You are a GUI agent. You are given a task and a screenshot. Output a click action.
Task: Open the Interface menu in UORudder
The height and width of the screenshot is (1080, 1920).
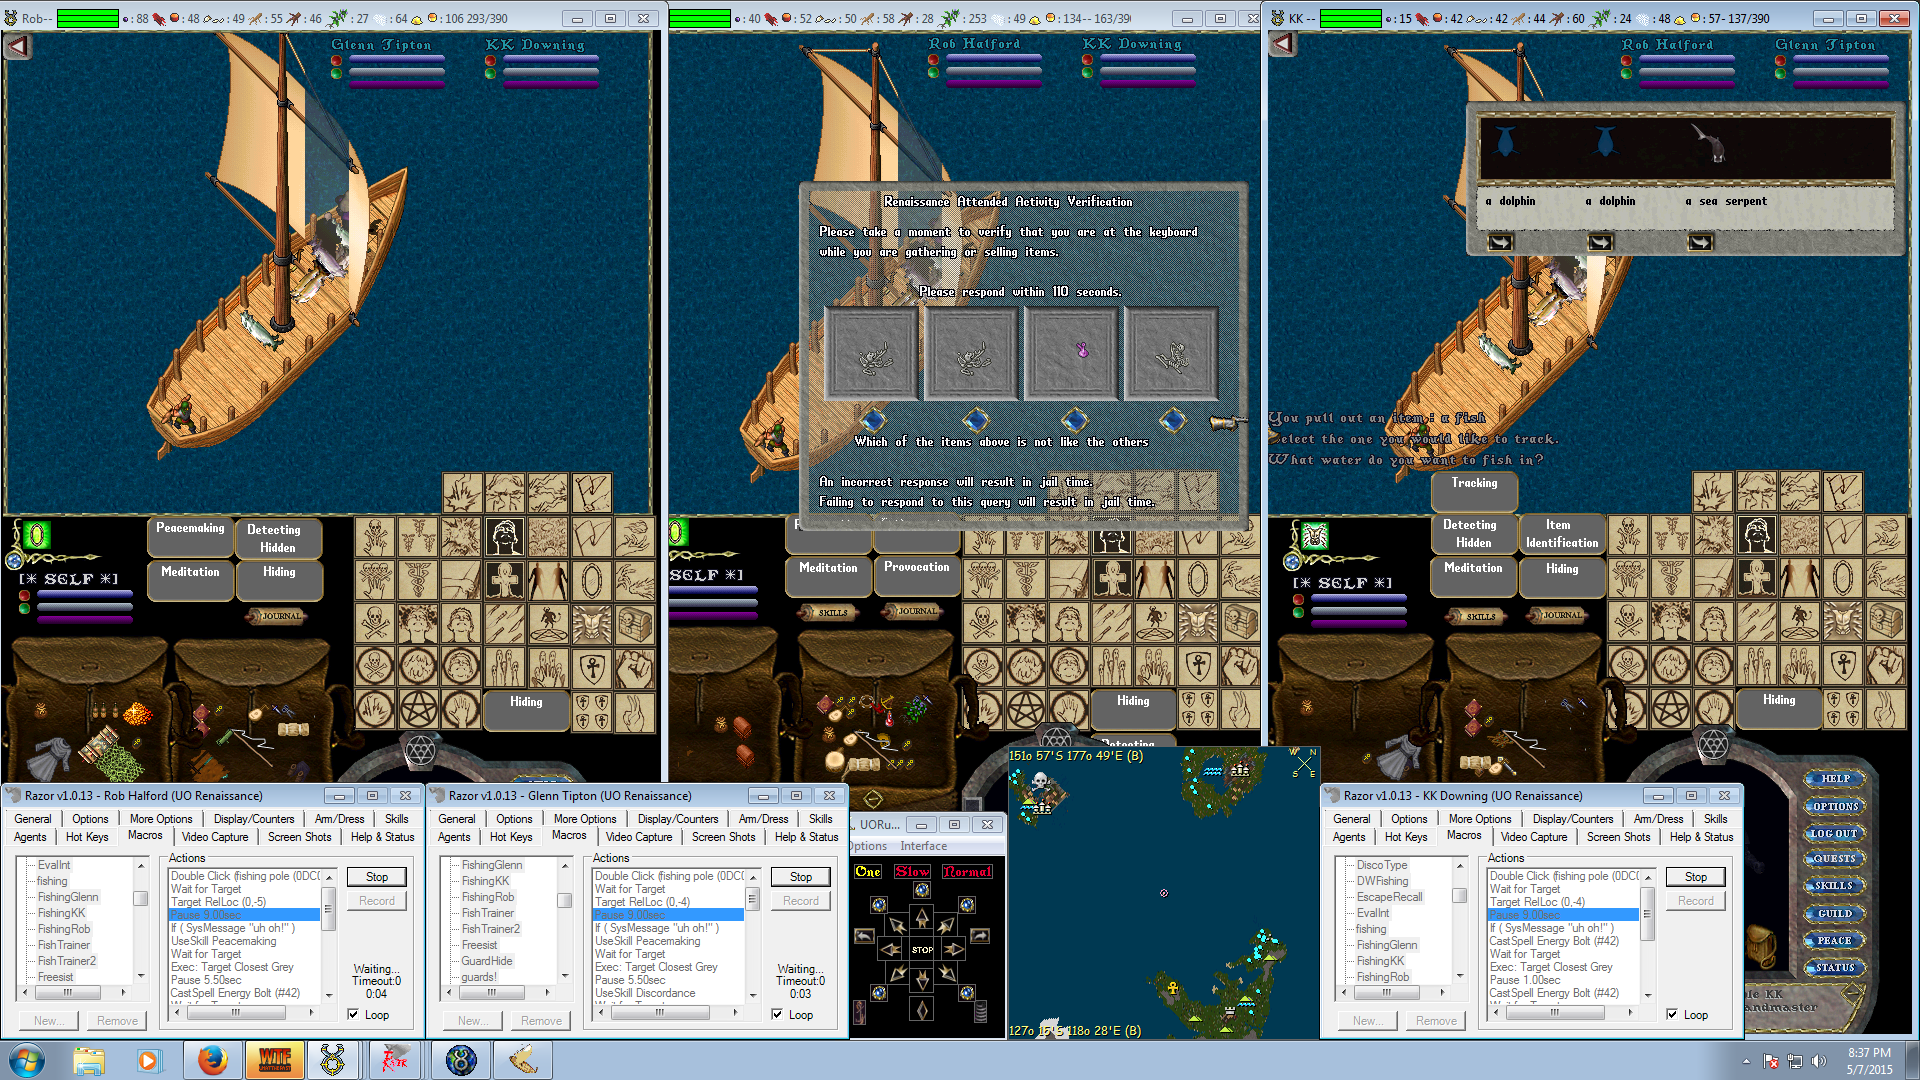click(x=923, y=846)
